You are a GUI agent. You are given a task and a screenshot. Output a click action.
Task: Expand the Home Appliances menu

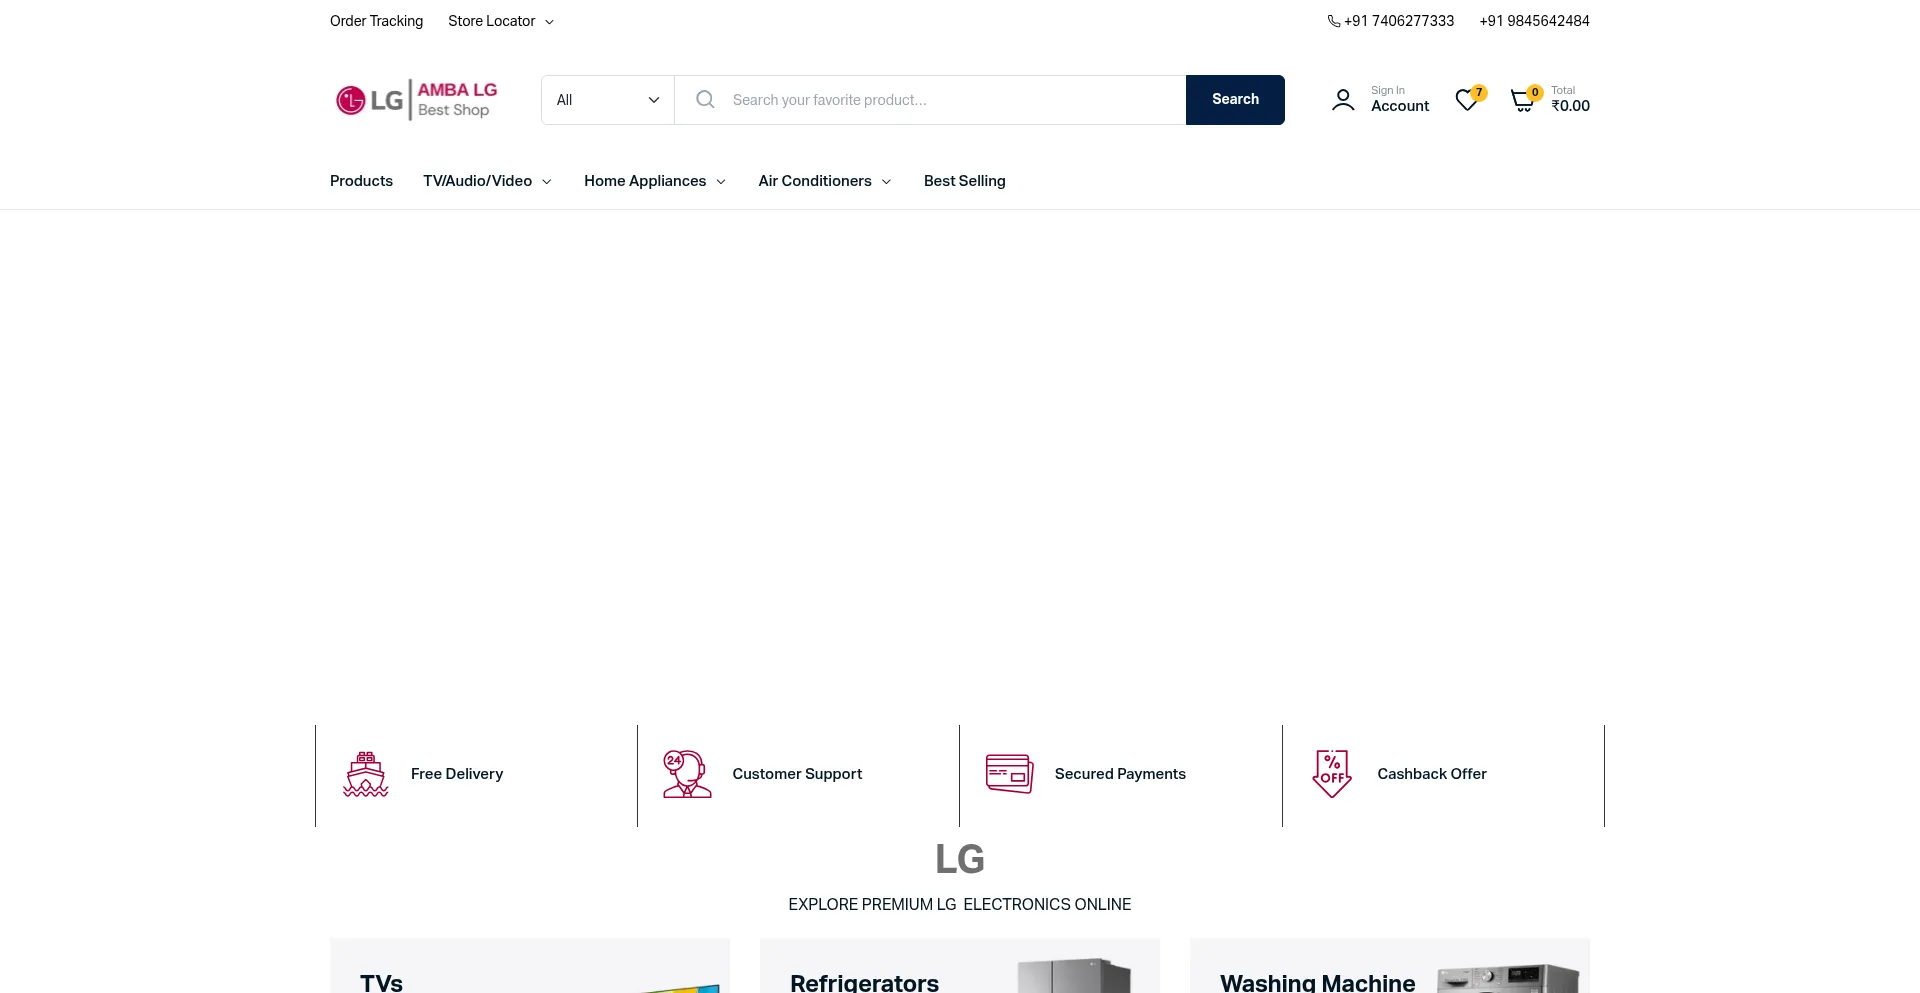654,181
